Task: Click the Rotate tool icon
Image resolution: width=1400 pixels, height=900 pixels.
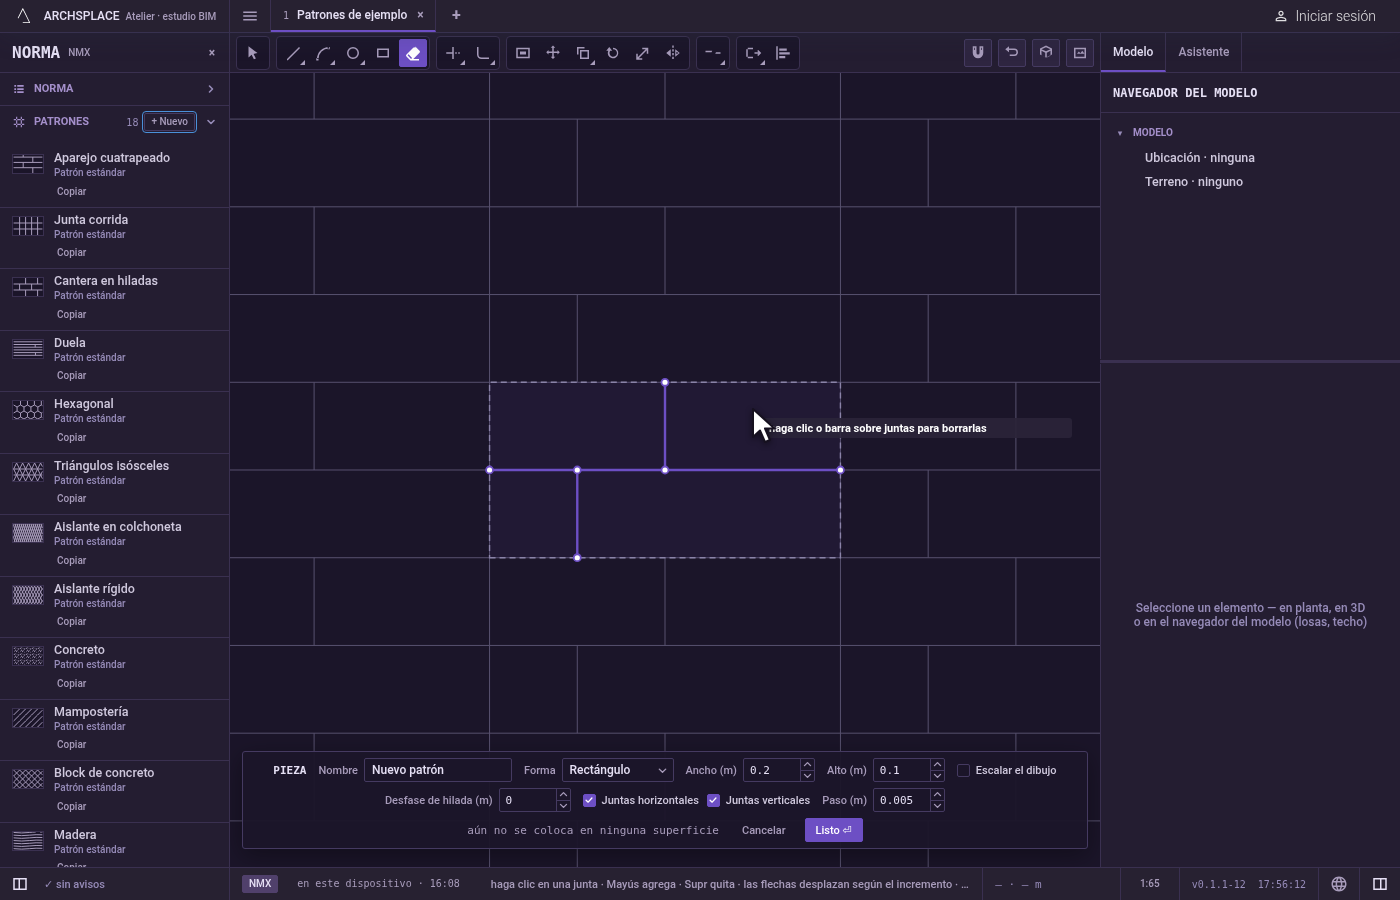Action: coord(613,53)
